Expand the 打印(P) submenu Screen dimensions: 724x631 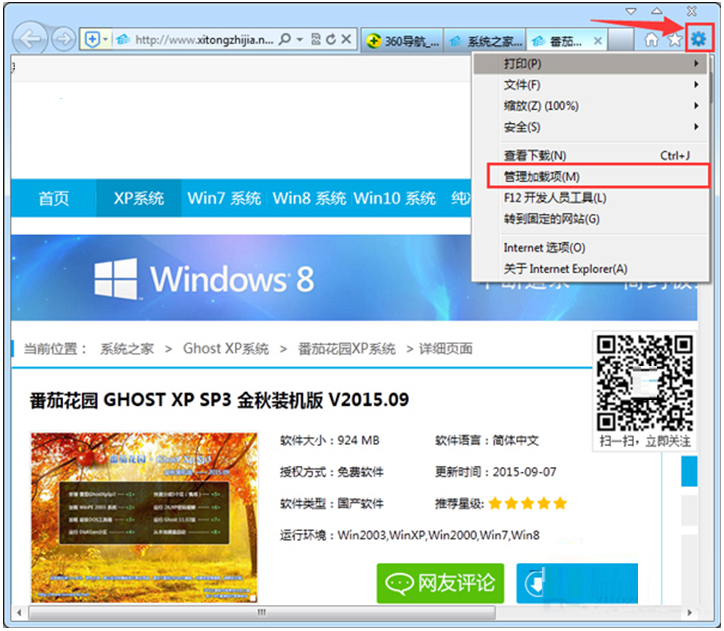tap(590, 64)
